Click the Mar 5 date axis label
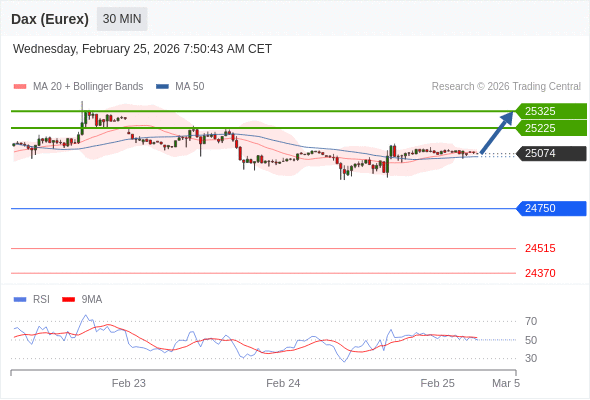 [x=506, y=383]
